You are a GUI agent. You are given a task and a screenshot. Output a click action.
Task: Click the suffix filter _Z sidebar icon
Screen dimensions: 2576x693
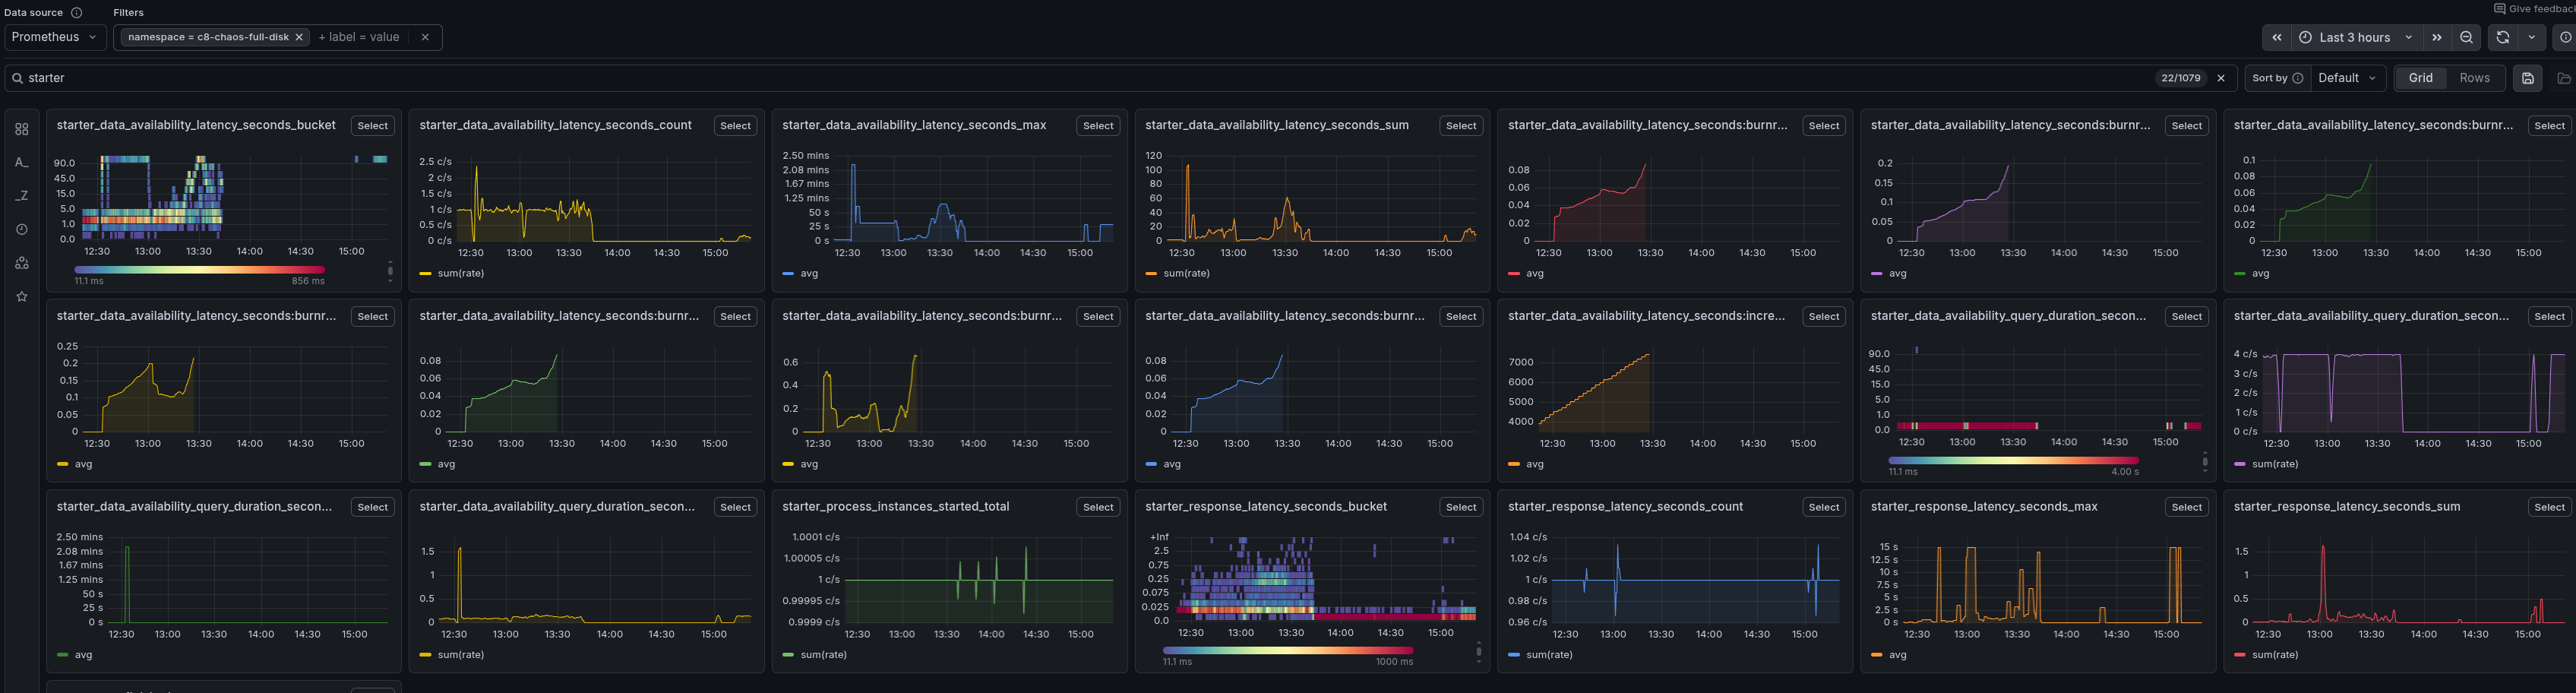(x=22, y=196)
